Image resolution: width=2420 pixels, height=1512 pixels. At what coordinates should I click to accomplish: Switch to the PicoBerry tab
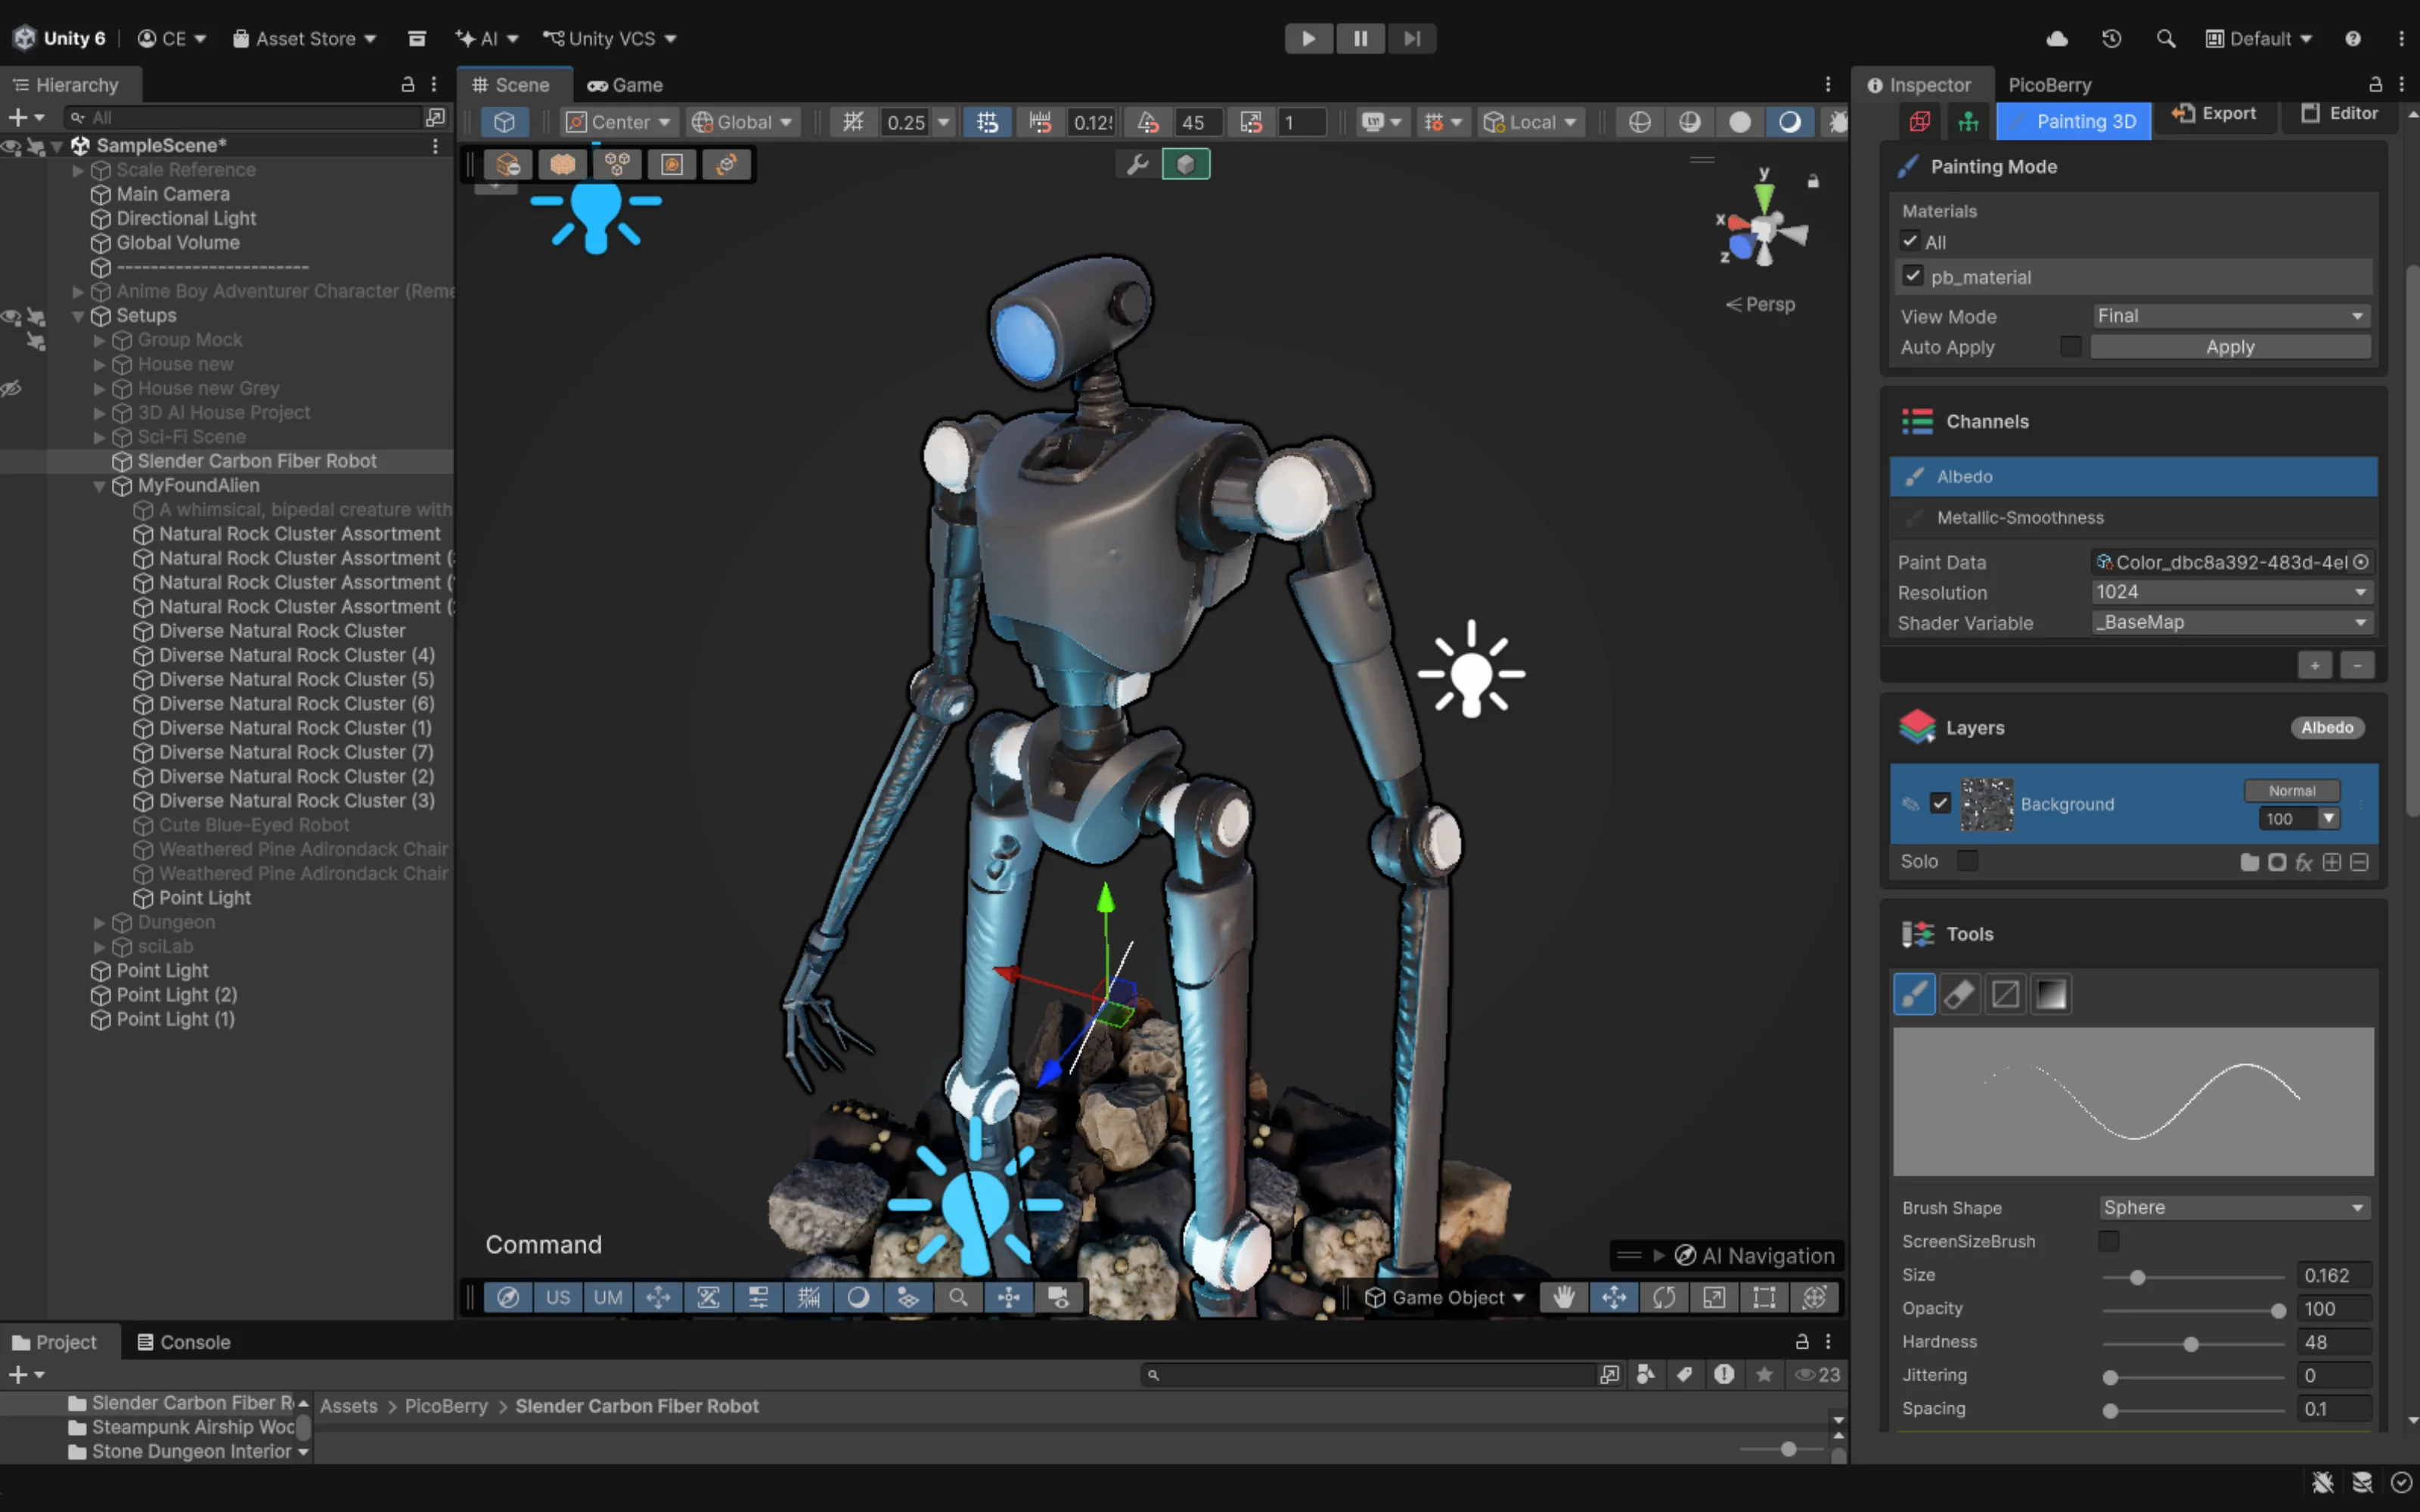(x=2049, y=85)
